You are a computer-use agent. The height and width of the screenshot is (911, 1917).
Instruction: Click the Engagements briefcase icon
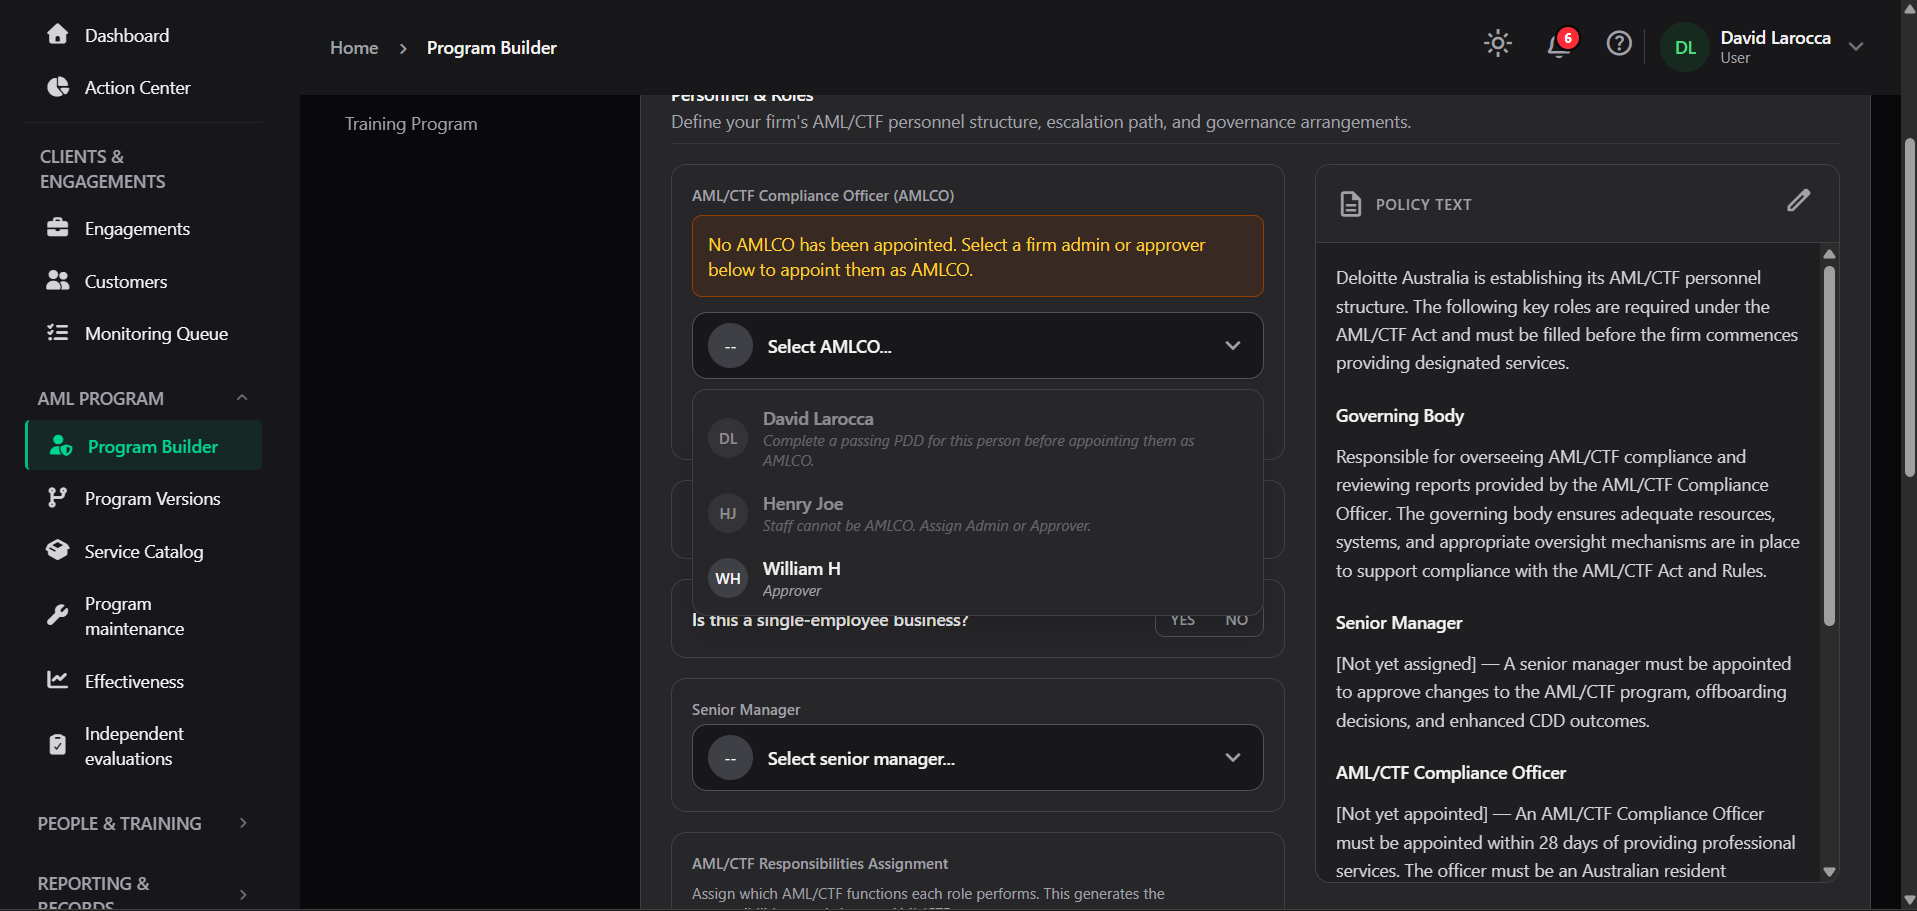[x=58, y=228]
